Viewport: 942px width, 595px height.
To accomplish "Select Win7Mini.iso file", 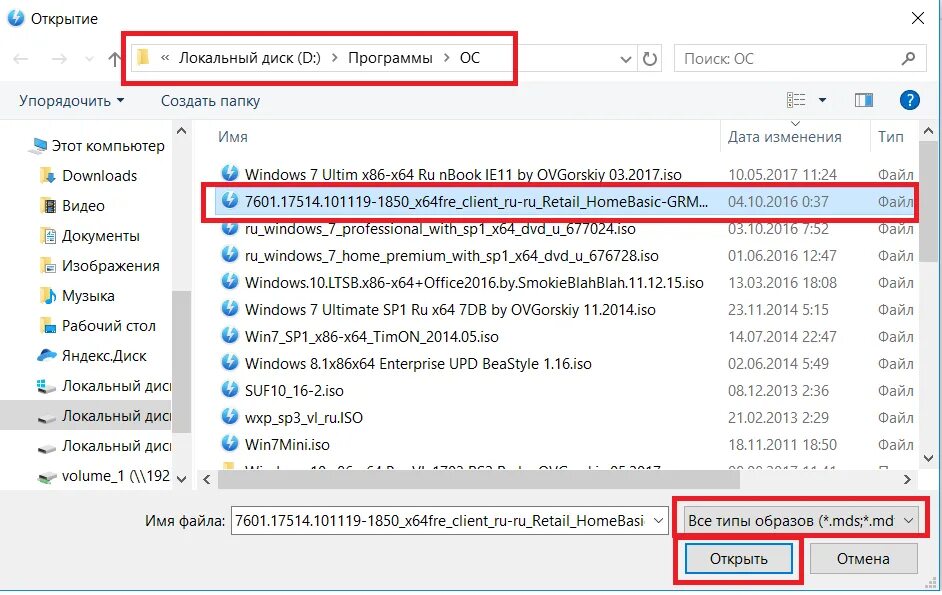I will coord(287,445).
